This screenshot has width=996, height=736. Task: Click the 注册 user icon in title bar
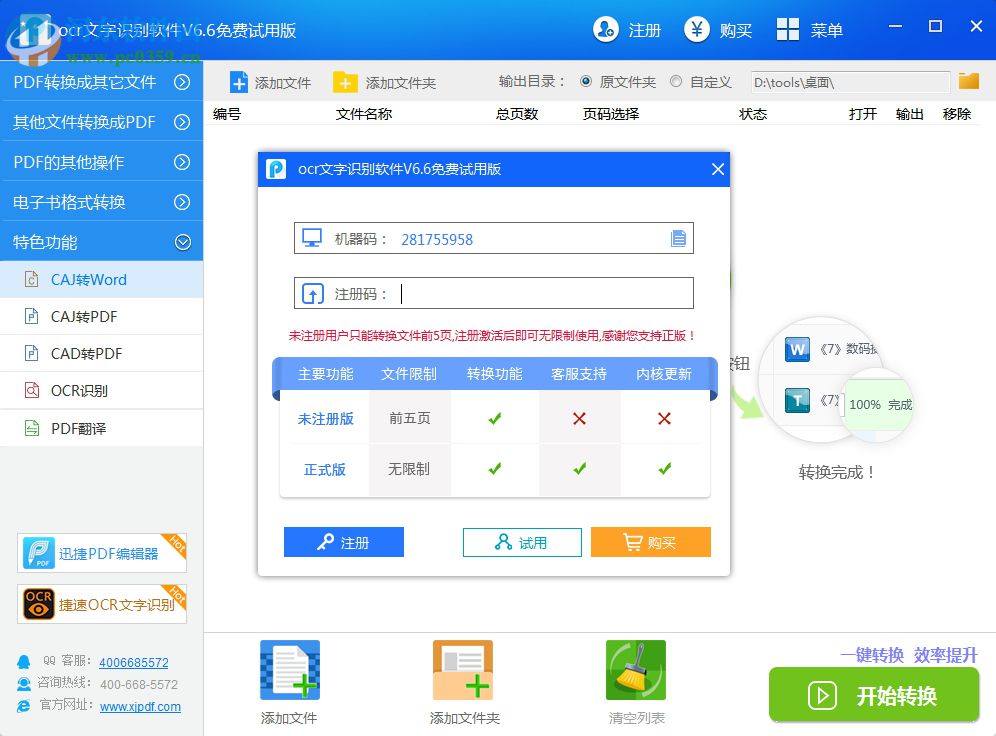(x=605, y=29)
